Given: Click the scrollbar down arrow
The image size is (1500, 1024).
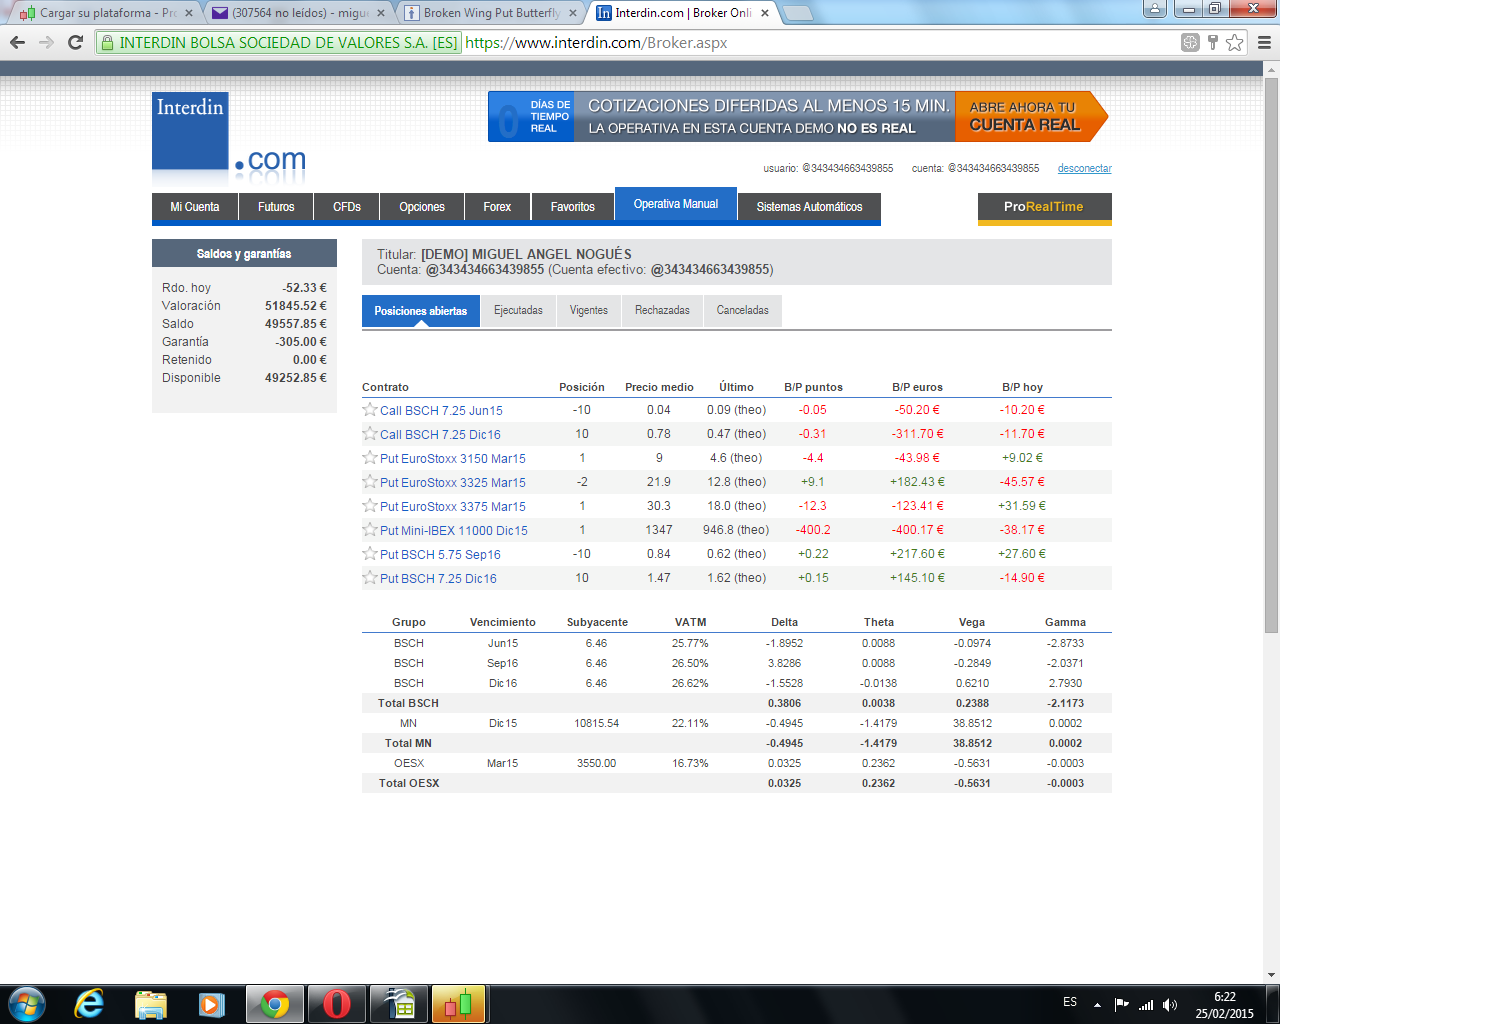Looking at the screenshot, I should (x=1271, y=974).
